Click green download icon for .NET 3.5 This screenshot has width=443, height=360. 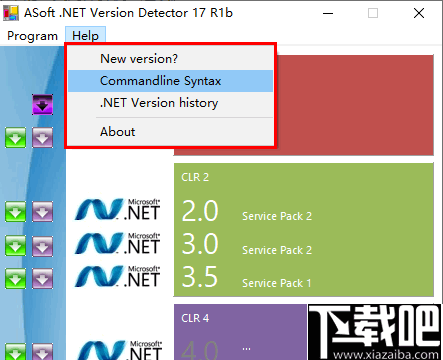[15, 278]
